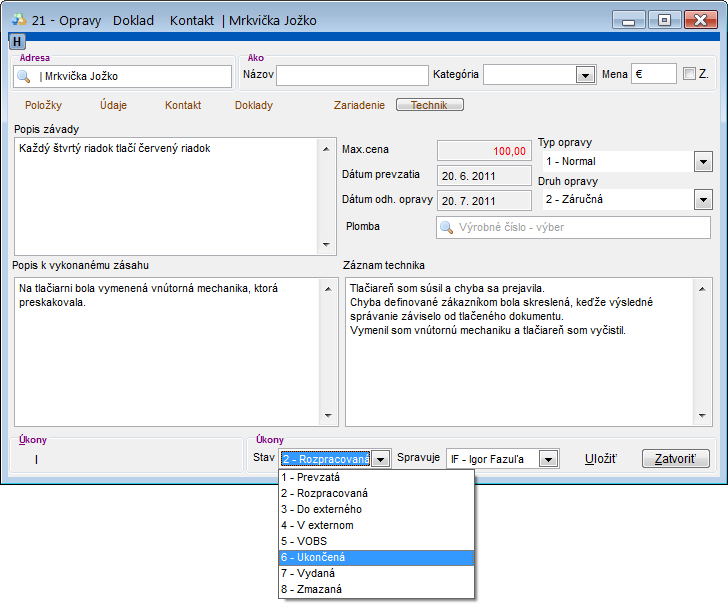Screen dimensions: 728x608
Task: Click the Mena currency field
Action: click(654, 75)
